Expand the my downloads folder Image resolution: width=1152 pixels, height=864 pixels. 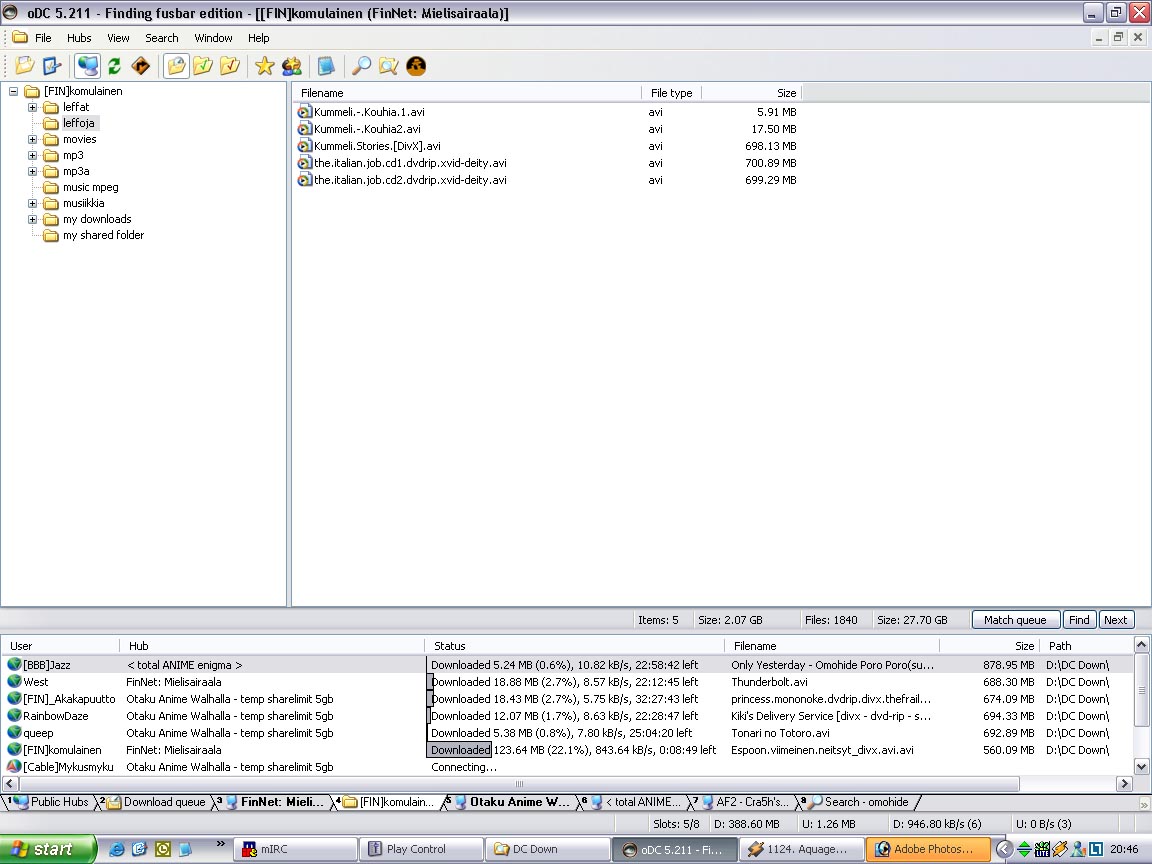pos(32,220)
